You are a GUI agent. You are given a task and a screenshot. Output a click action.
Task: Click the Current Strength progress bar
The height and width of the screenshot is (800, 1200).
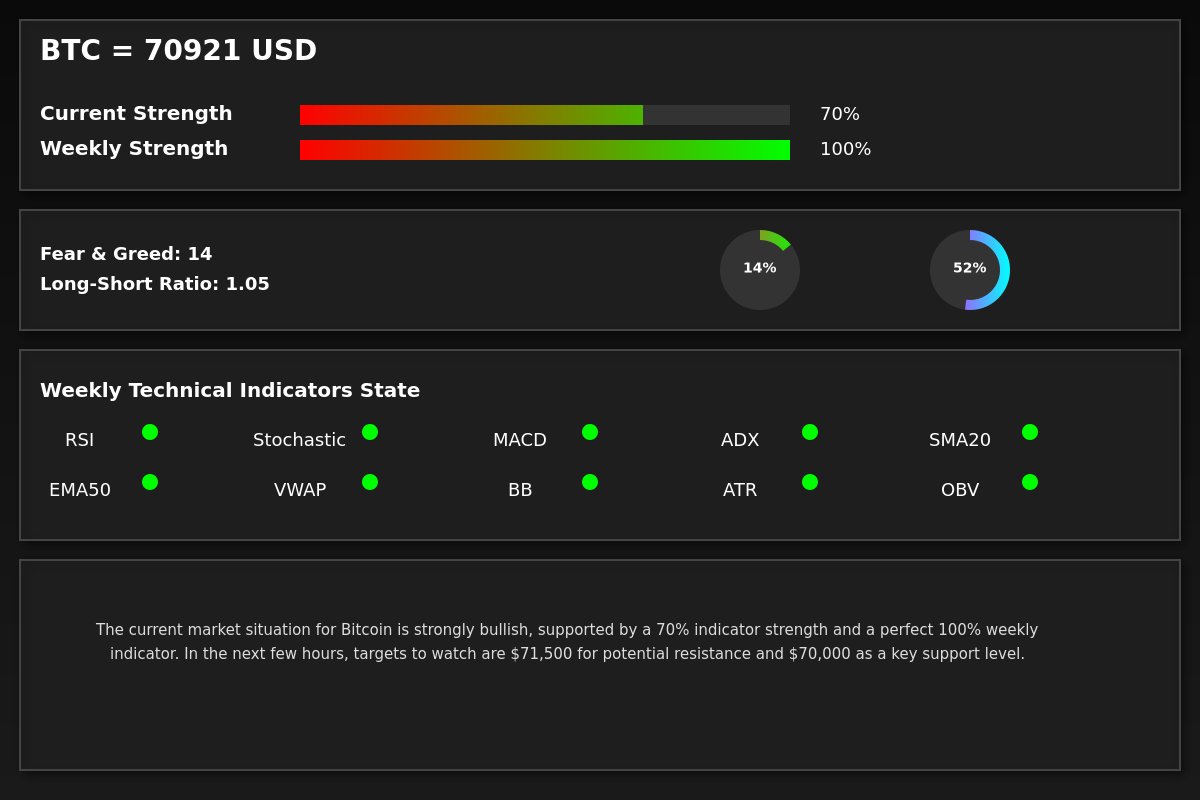[x=545, y=115]
